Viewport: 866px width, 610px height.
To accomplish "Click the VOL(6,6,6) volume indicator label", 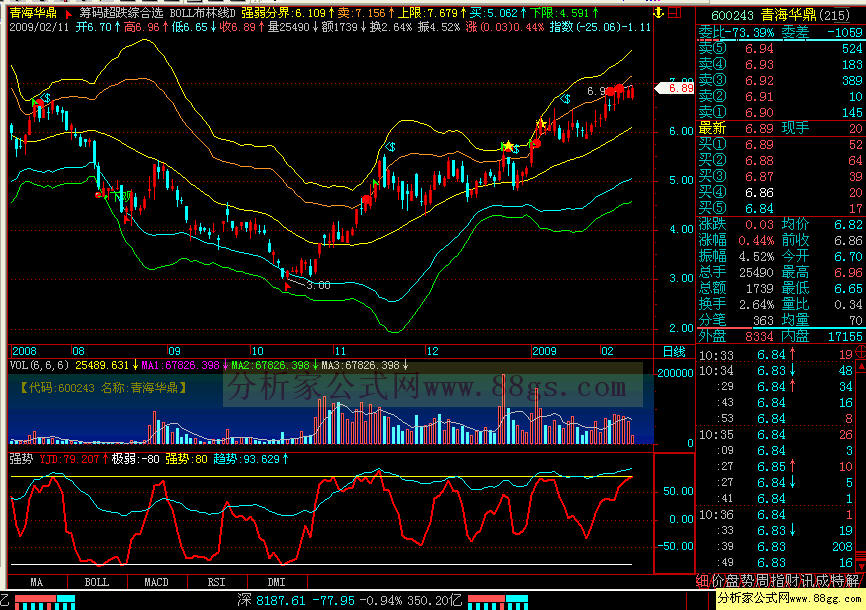I will (40, 365).
